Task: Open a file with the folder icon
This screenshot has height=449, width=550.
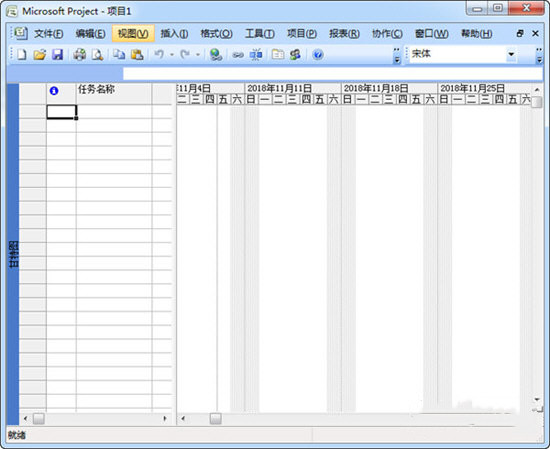Action: 40,54
